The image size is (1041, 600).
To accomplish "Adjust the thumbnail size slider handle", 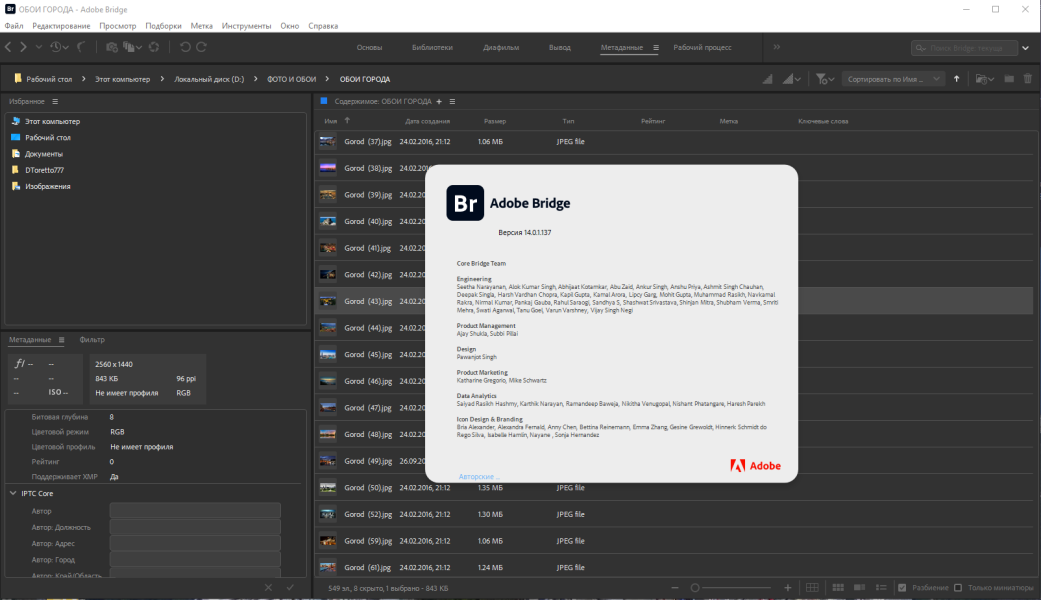I will coord(695,588).
